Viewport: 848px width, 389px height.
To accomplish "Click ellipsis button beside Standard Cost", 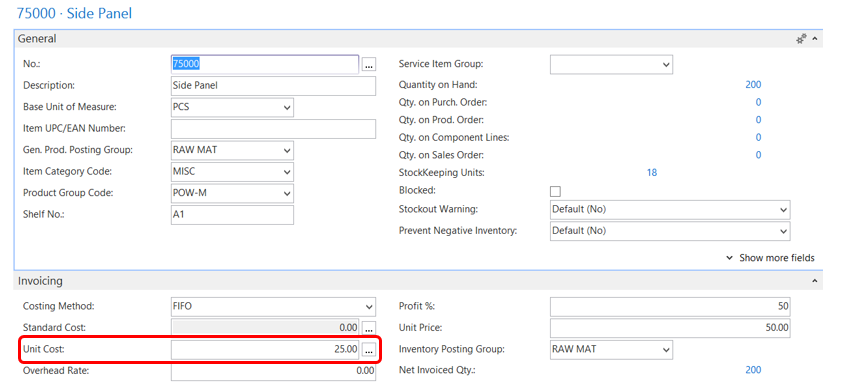I will pyautogui.click(x=369, y=328).
